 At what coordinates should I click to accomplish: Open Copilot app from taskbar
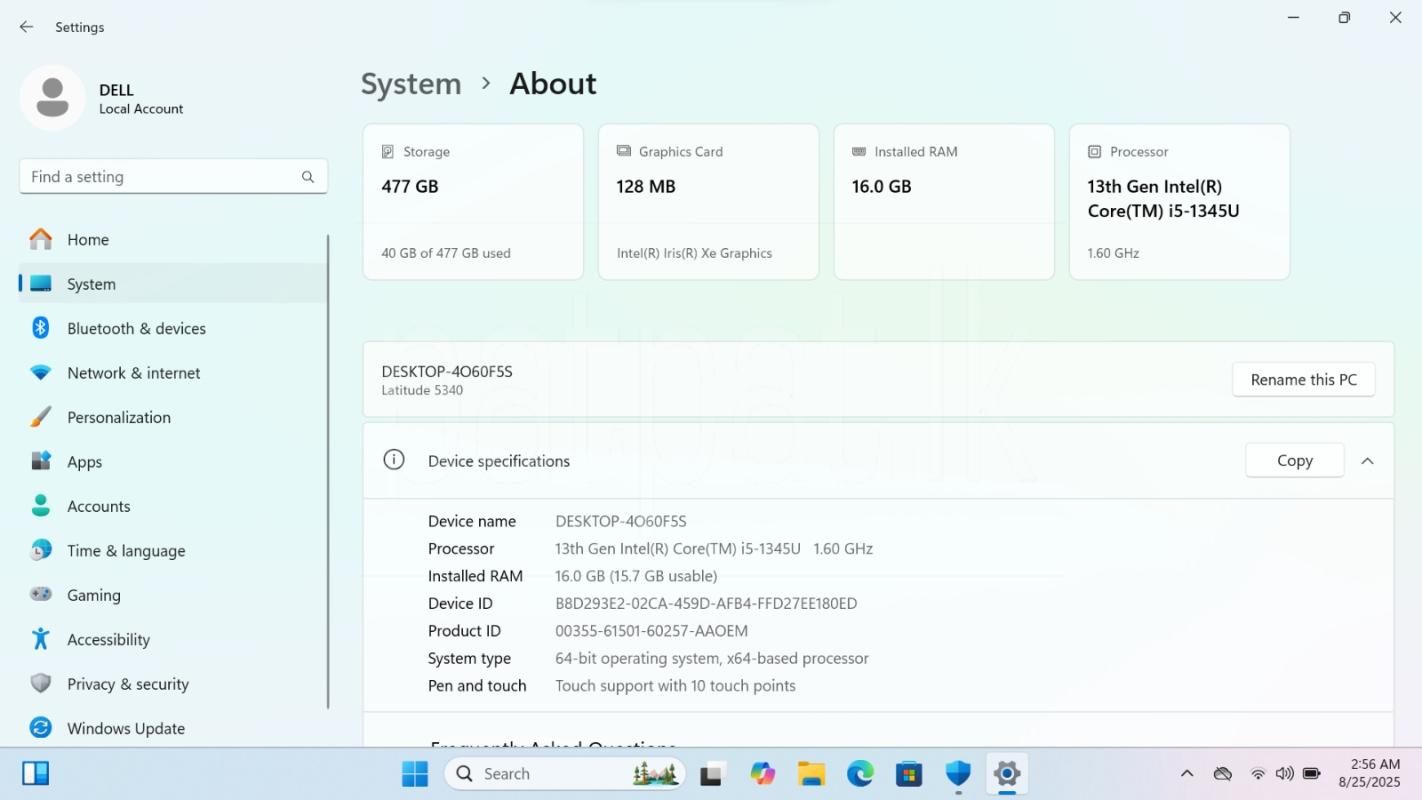[x=763, y=773]
